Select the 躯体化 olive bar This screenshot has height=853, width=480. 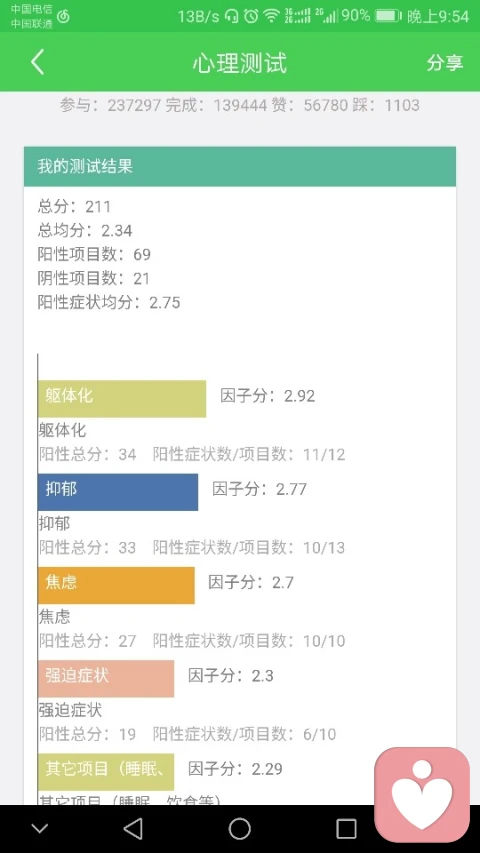tap(122, 399)
